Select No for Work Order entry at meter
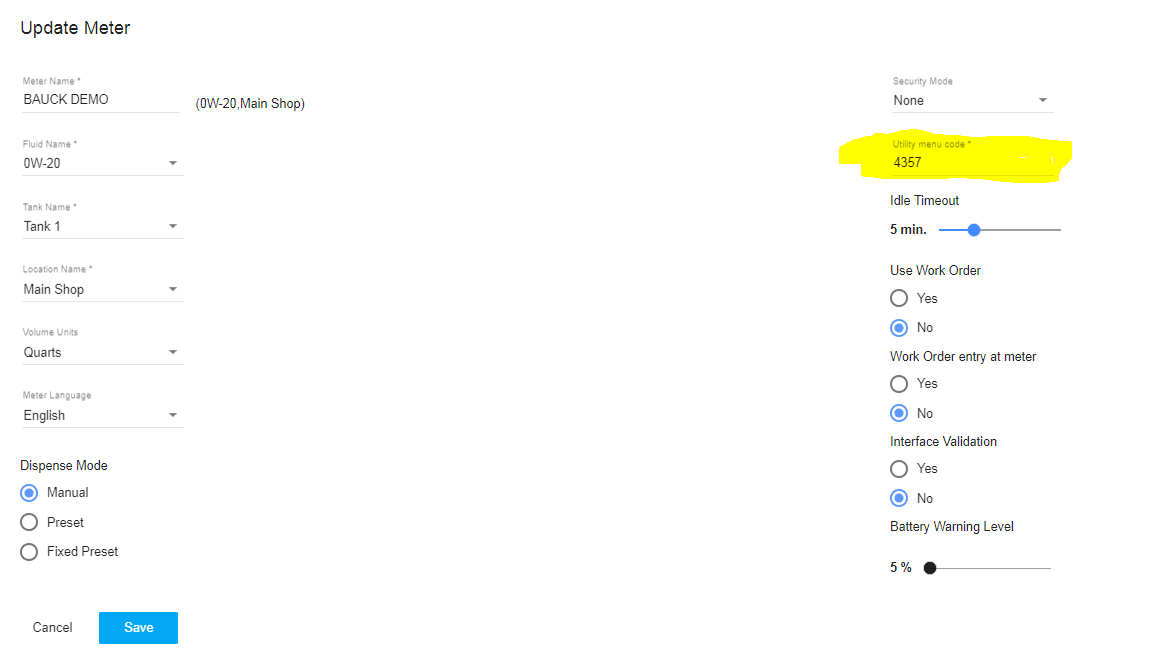Screen dimensions: 1167x658 pyautogui.click(x=899, y=413)
